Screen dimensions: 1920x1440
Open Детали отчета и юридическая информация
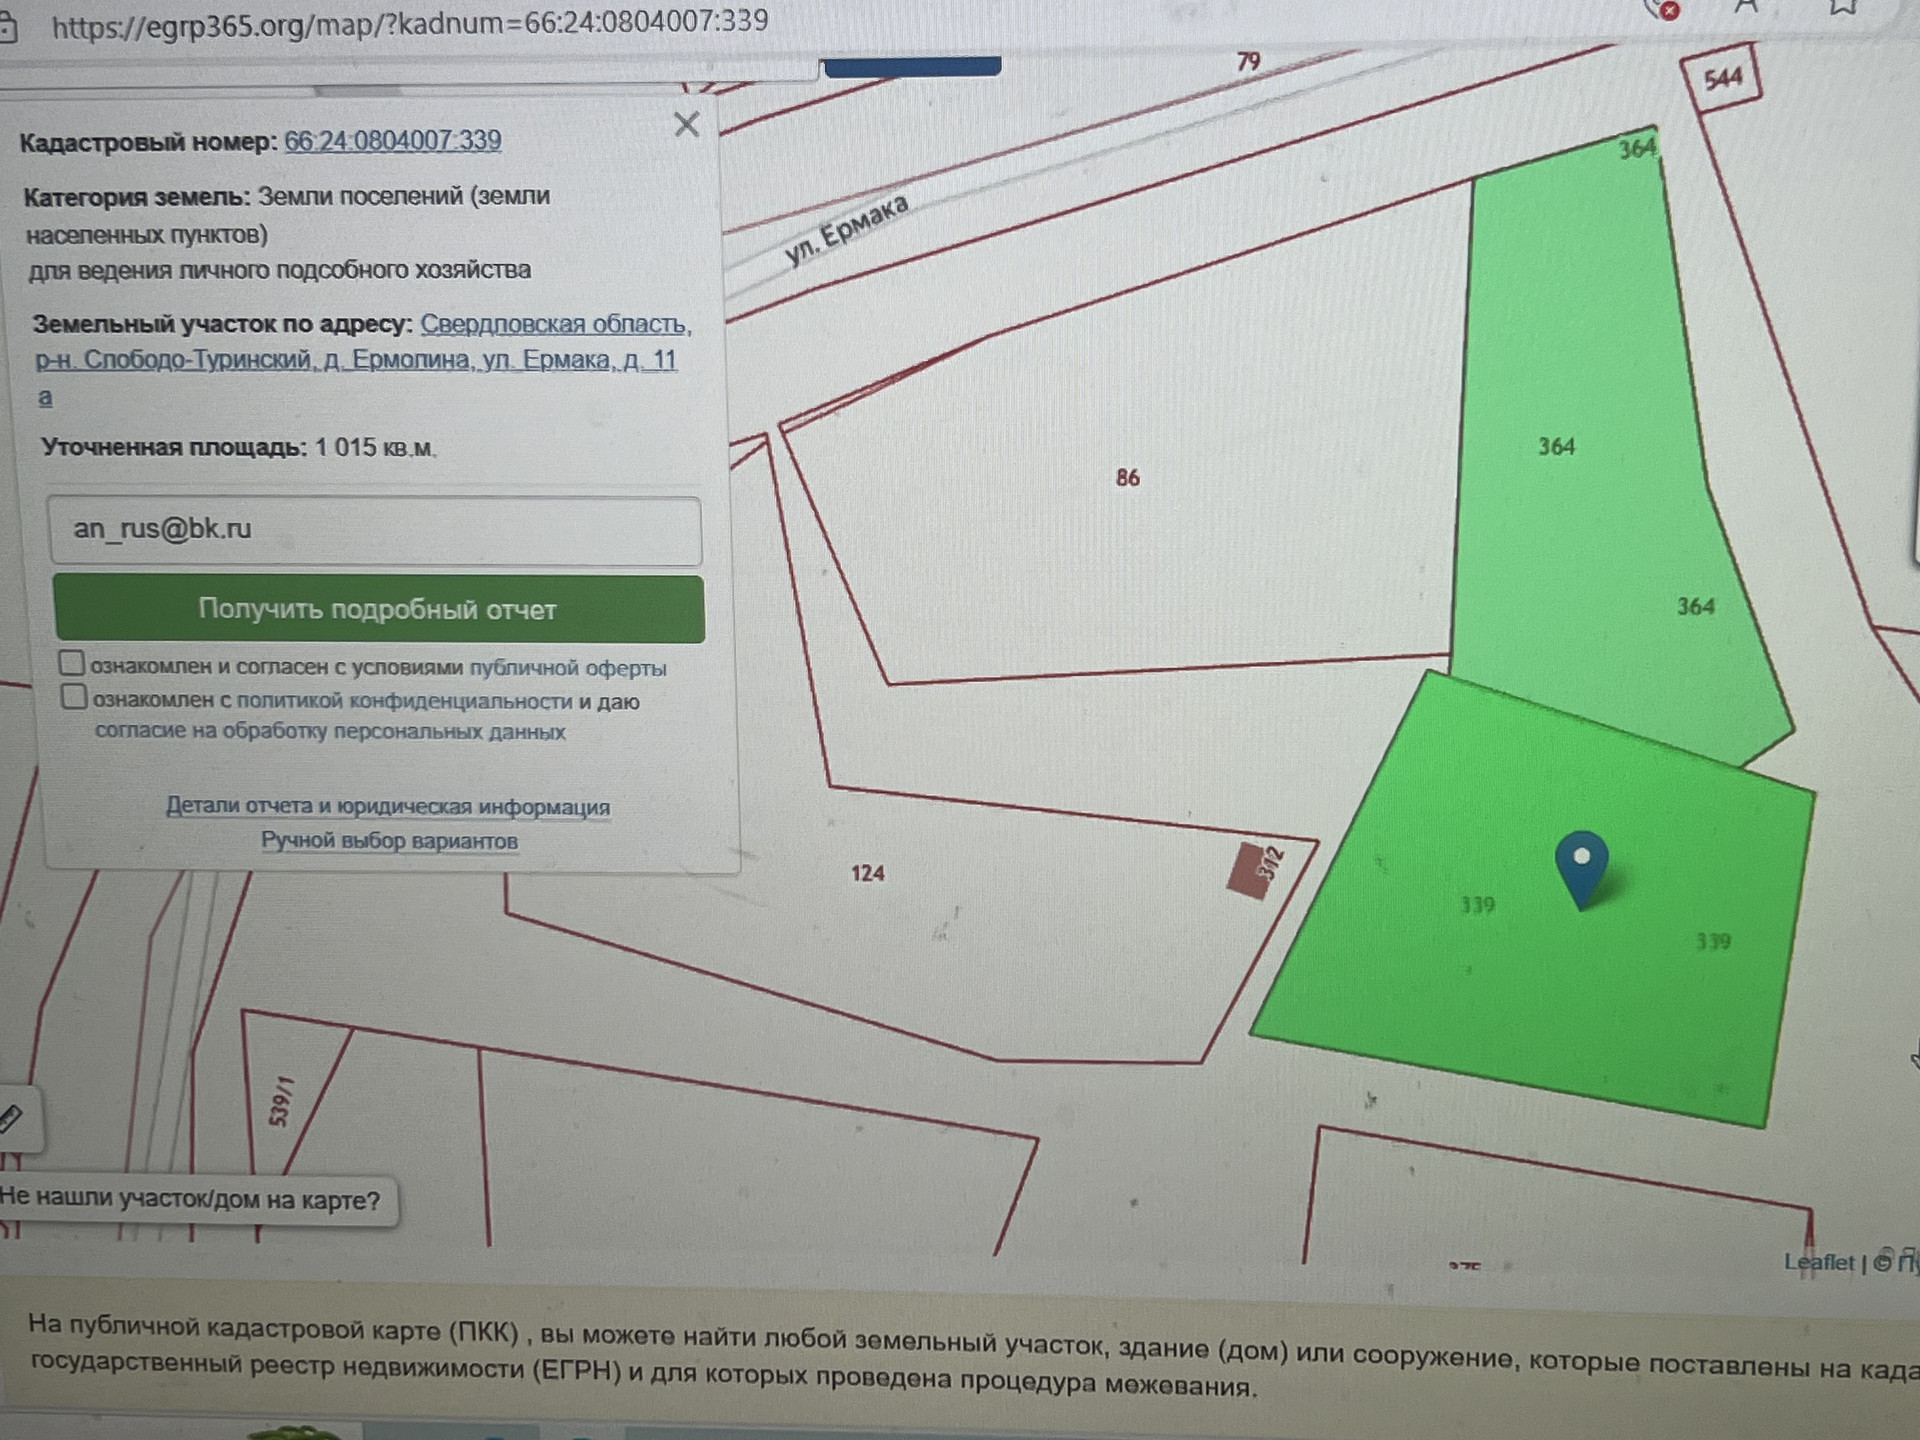point(387,806)
